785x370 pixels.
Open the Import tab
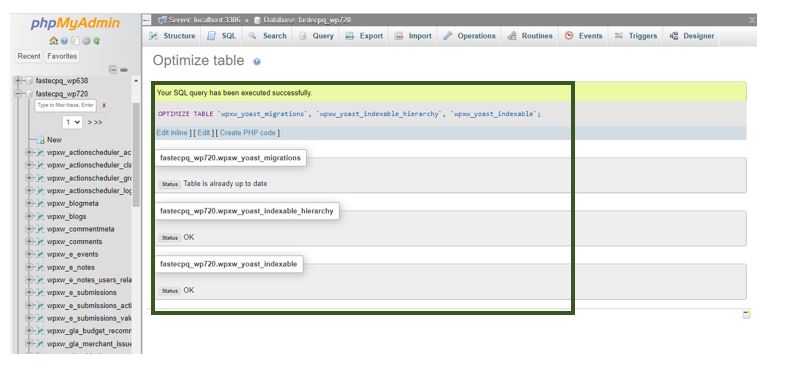click(x=413, y=36)
